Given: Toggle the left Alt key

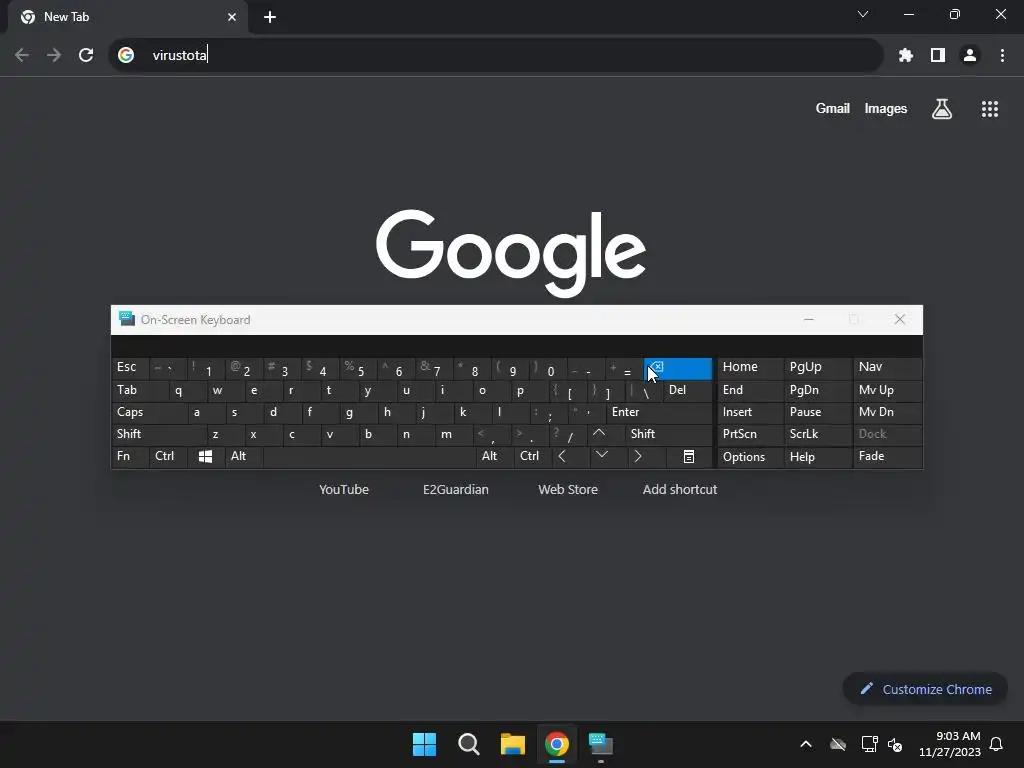Looking at the screenshot, I should pyautogui.click(x=244, y=456).
